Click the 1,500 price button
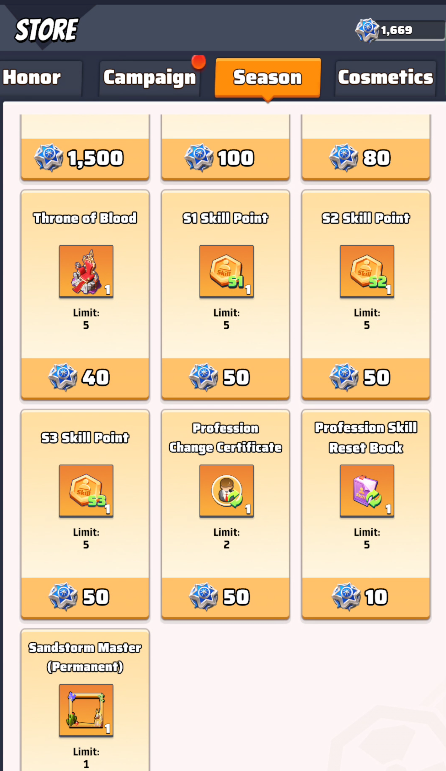Image resolution: width=446 pixels, height=771 pixels. pyautogui.click(x=85, y=158)
